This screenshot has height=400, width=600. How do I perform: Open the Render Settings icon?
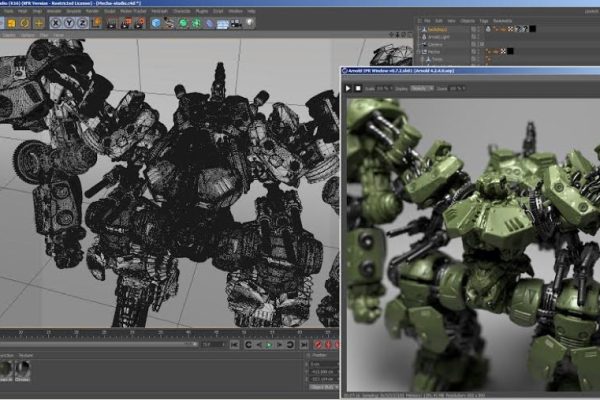140,24
